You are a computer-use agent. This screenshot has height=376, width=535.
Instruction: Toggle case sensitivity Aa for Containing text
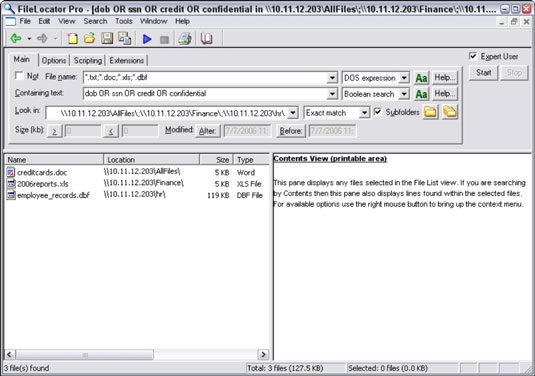(x=421, y=94)
